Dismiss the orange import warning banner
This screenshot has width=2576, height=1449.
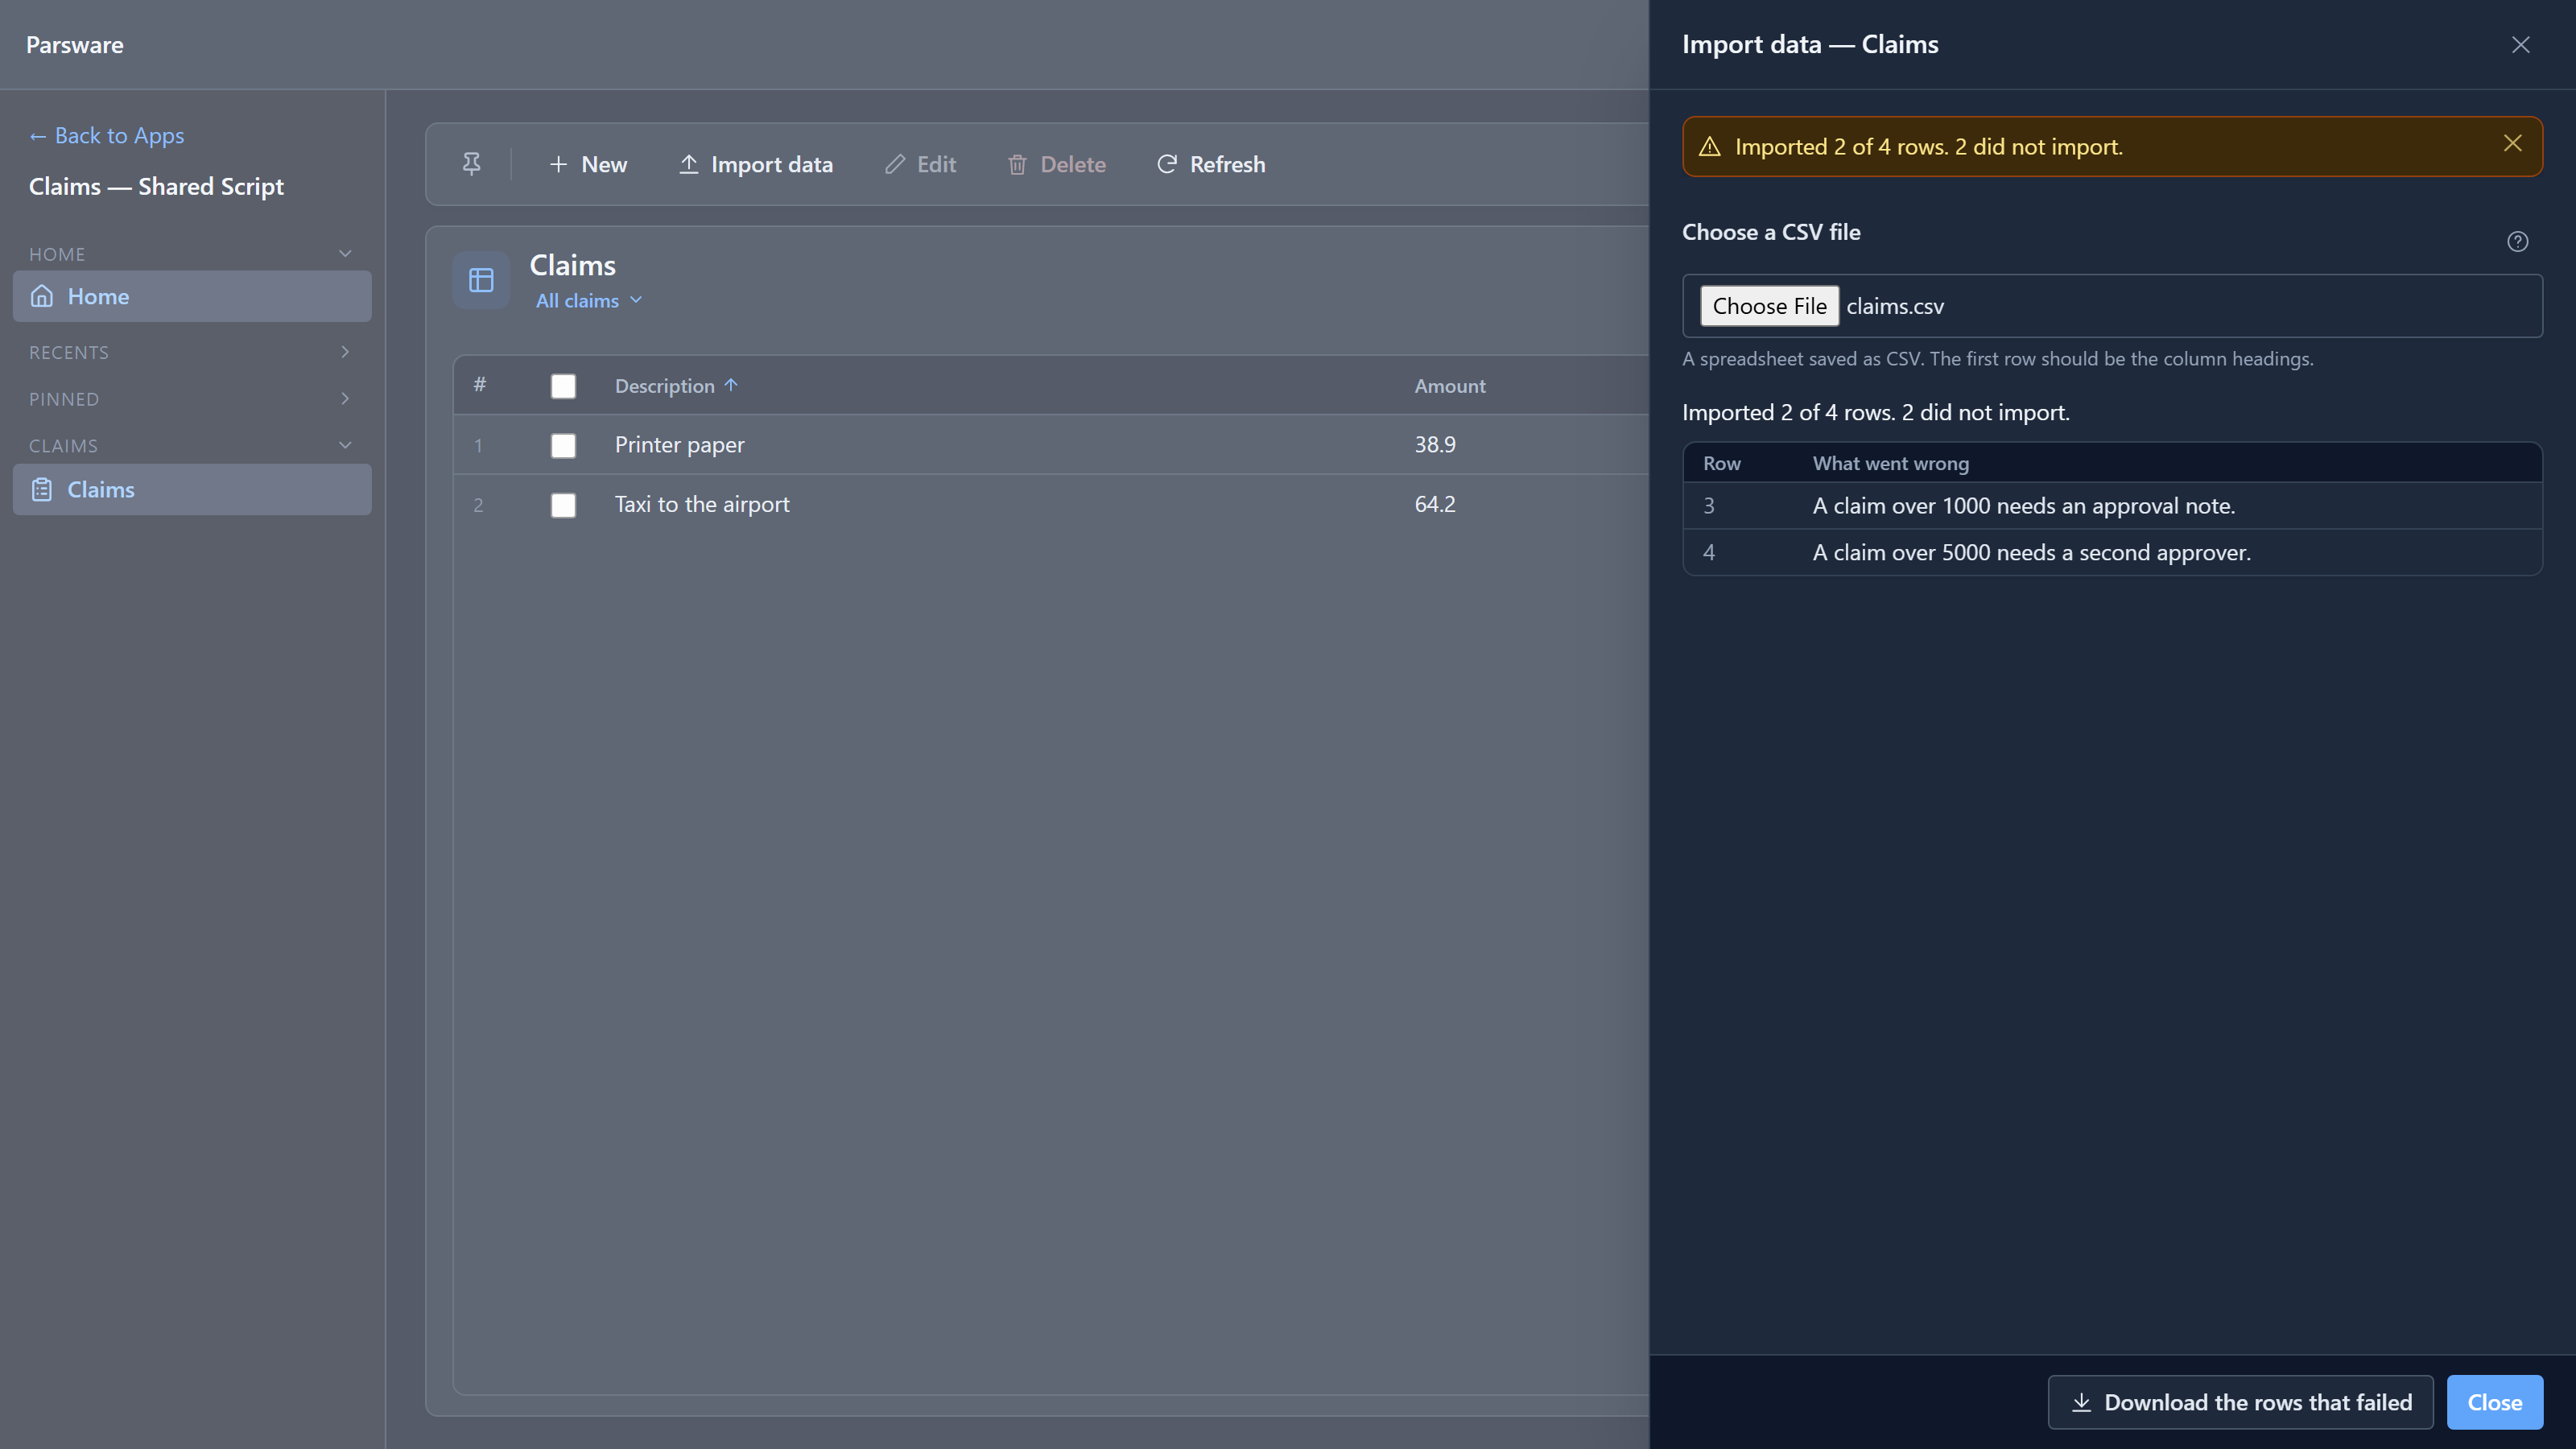(x=2512, y=143)
